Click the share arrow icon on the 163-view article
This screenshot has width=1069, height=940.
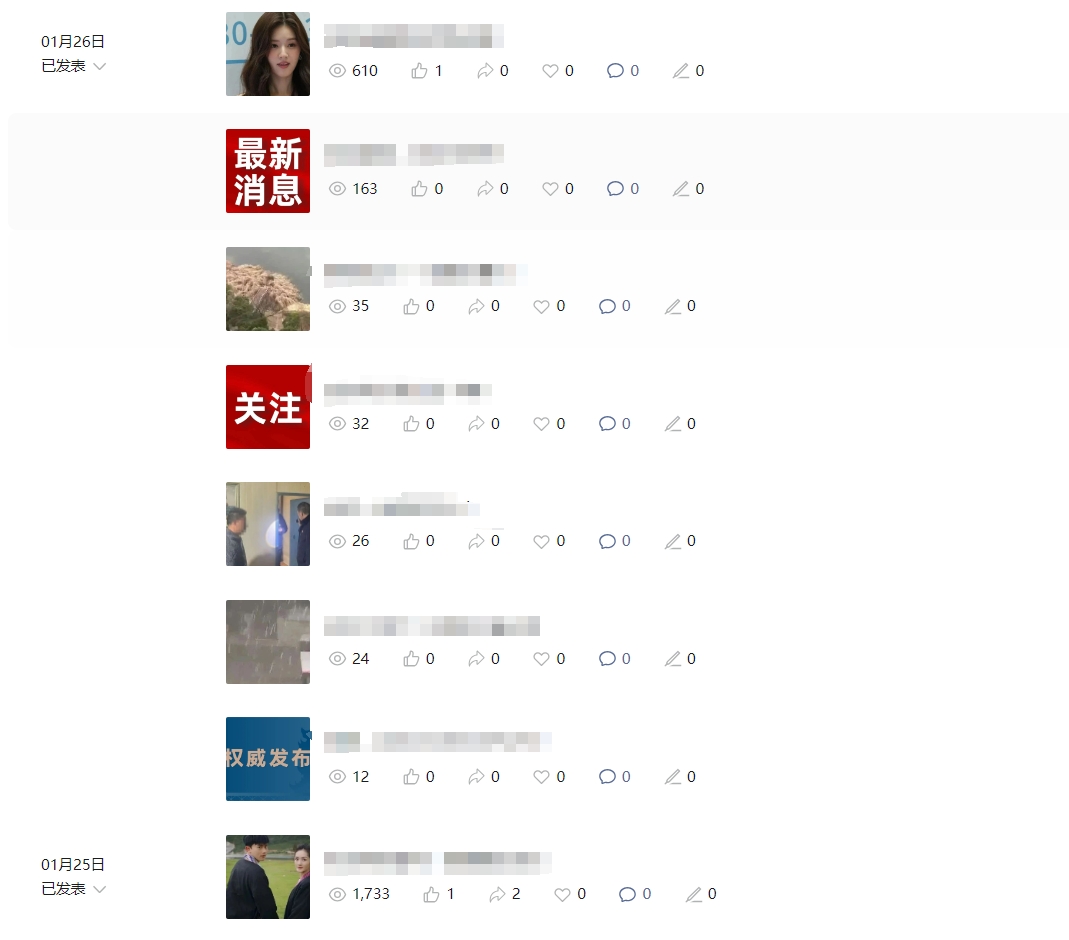[x=485, y=189]
